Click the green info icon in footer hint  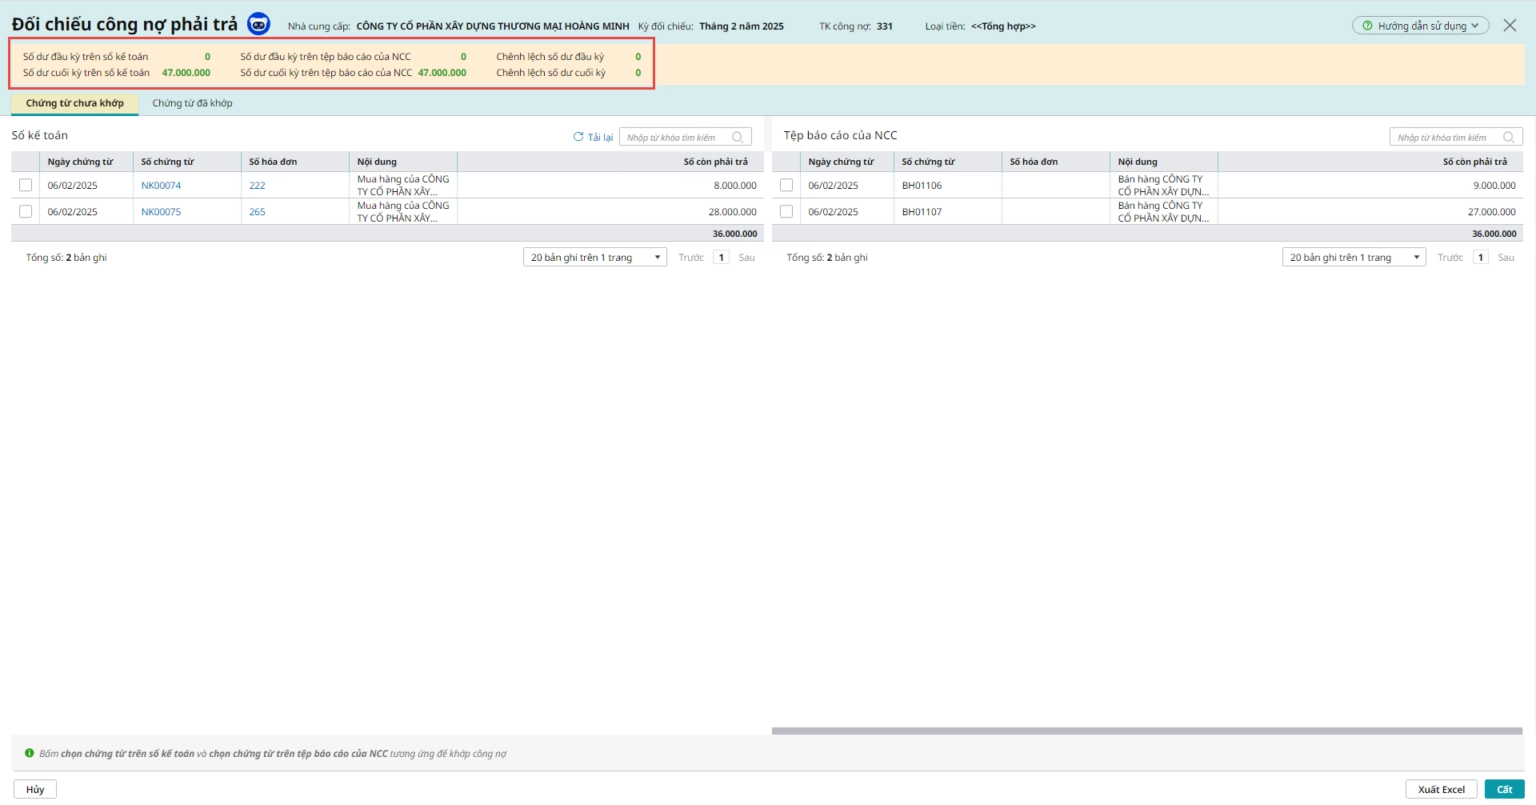pyautogui.click(x=29, y=753)
